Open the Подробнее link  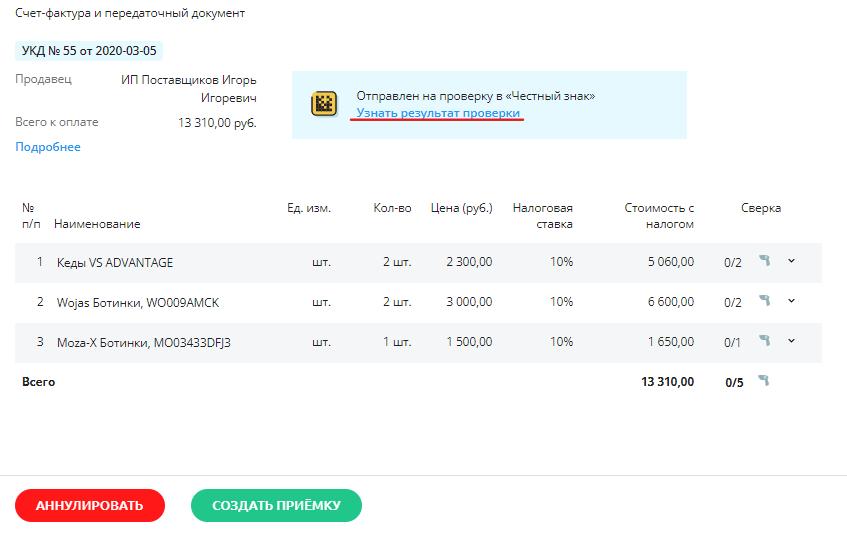click(48, 147)
